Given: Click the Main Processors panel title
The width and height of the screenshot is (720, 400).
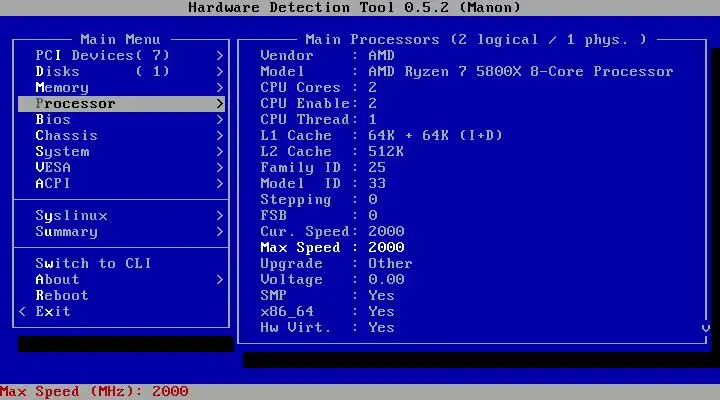Looking at the screenshot, I should (x=476, y=39).
